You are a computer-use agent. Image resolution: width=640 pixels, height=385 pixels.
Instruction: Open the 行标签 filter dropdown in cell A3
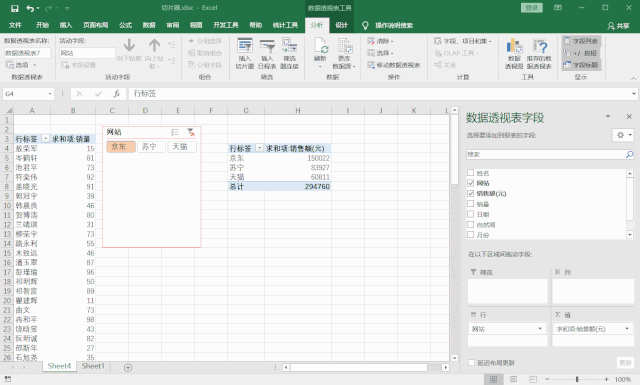point(45,139)
